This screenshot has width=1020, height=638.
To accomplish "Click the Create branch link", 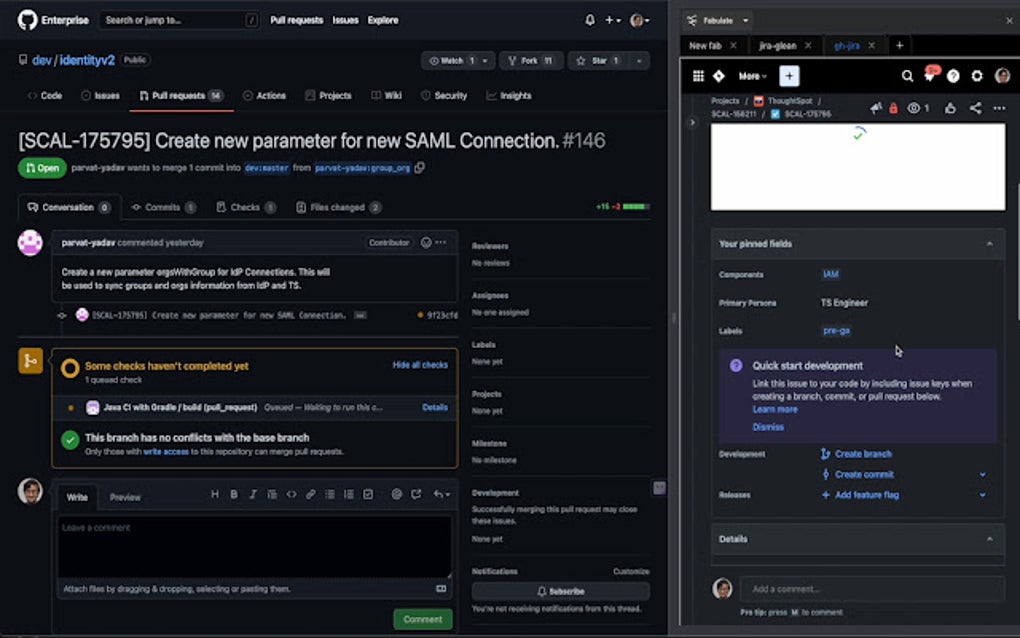I will click(862, 453).
